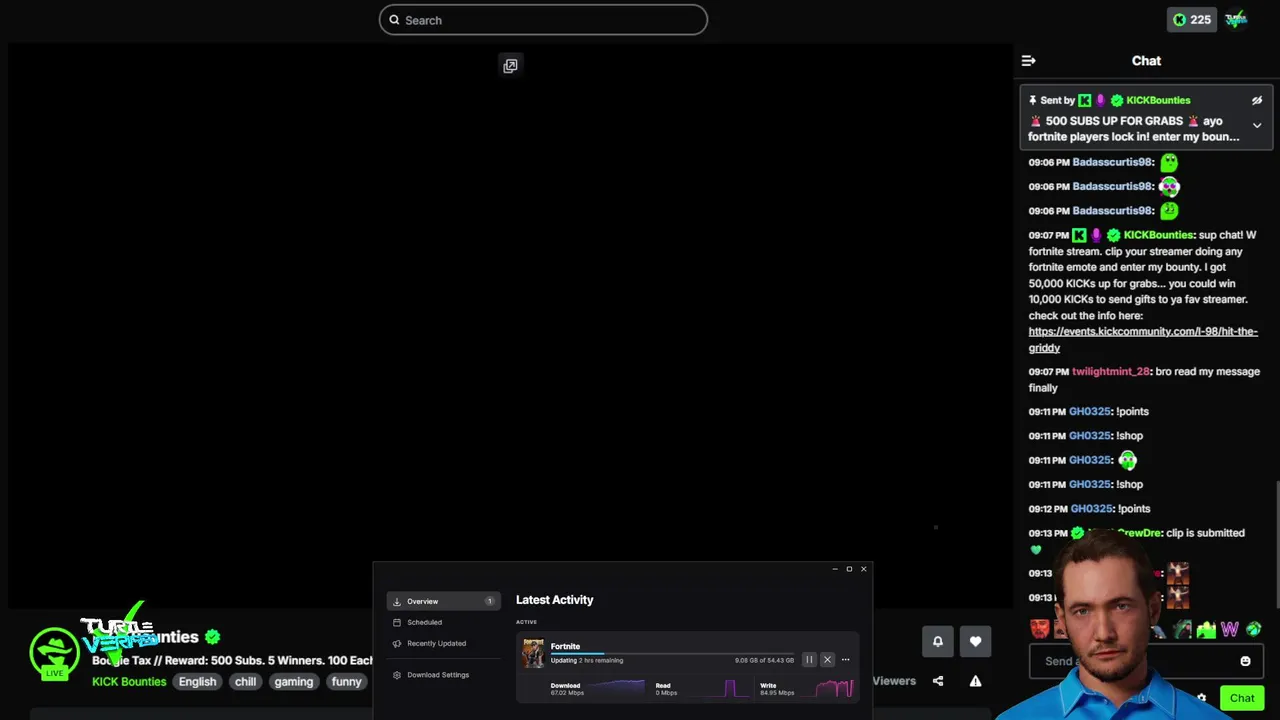Select the dark green character quick emote
The width and height of the screenshot is (1280, 720).
[x=1183, y=629]
